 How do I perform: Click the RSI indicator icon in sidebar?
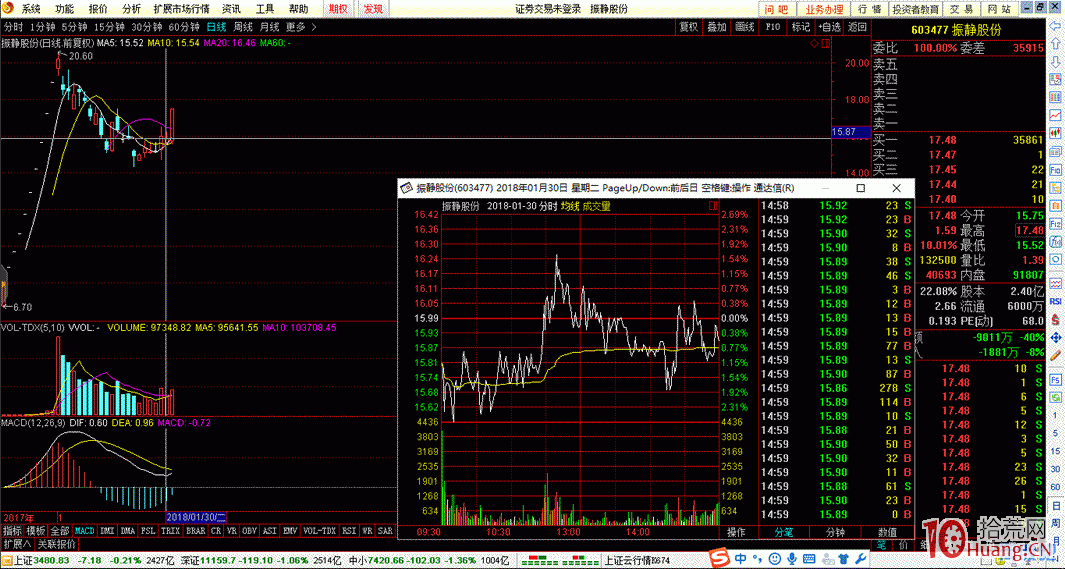click(1056, 301)
